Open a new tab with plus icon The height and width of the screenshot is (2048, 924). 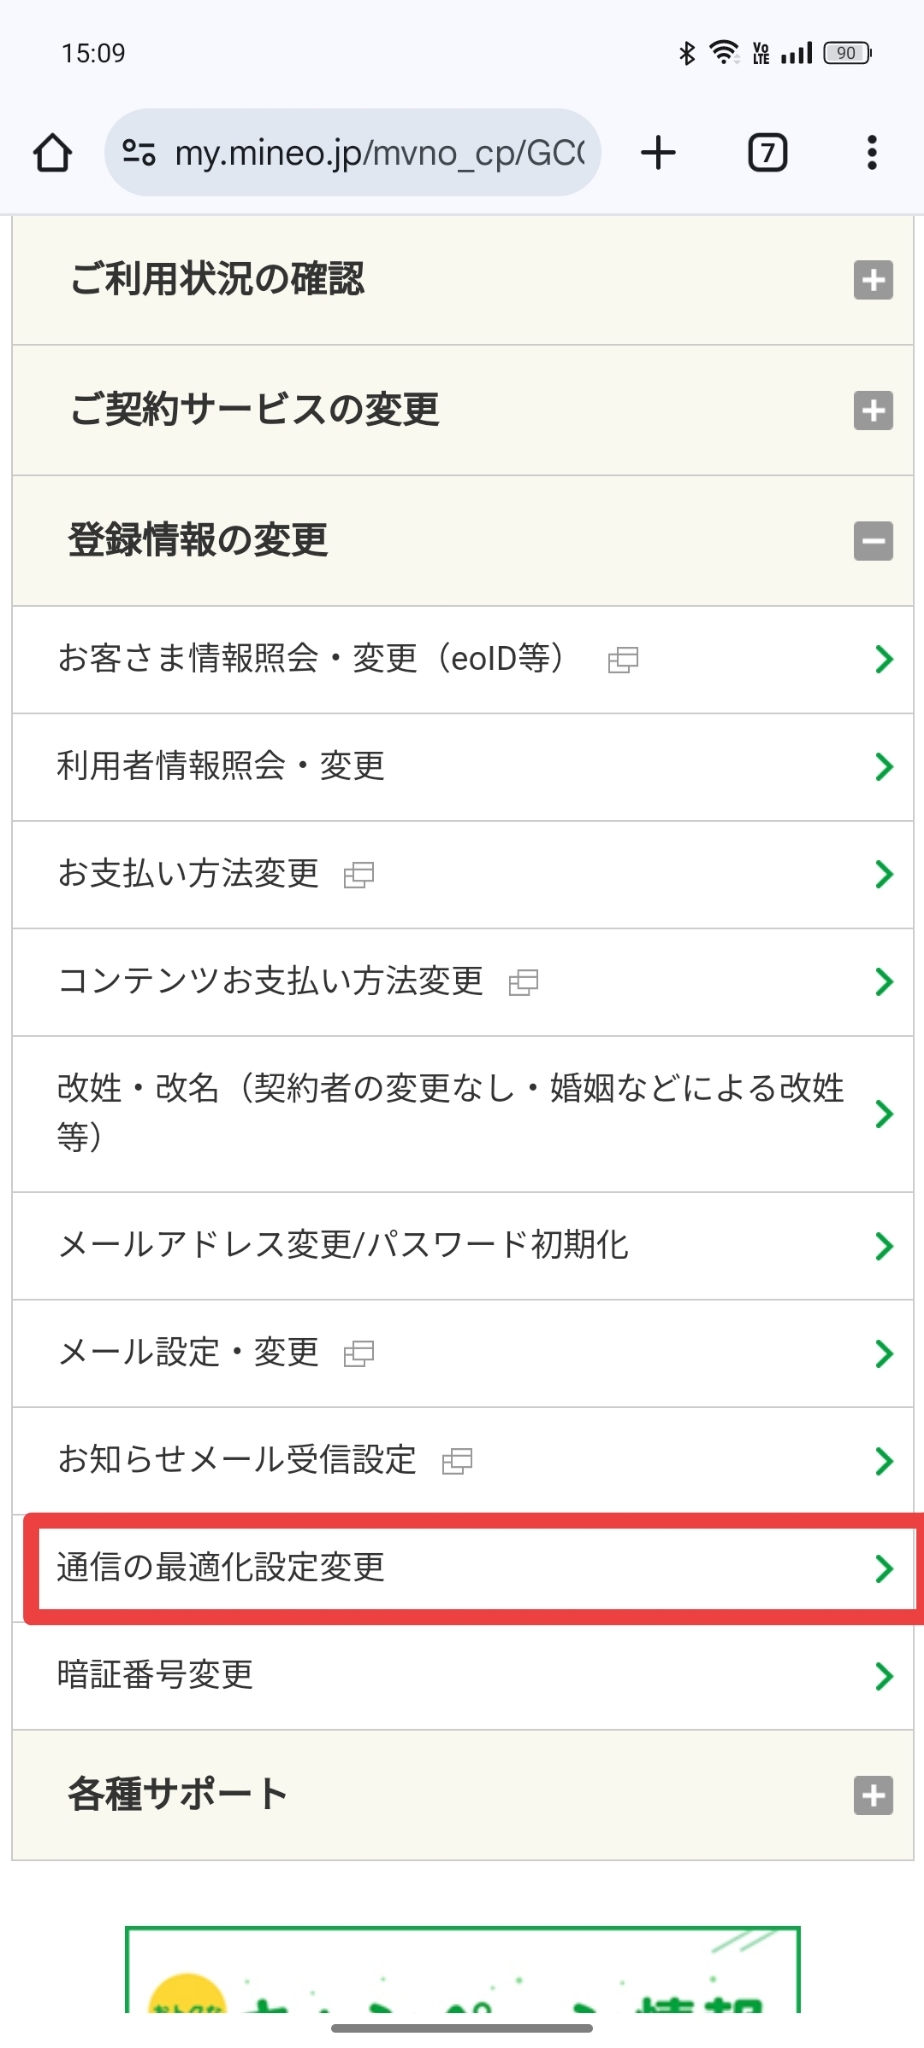658,153
